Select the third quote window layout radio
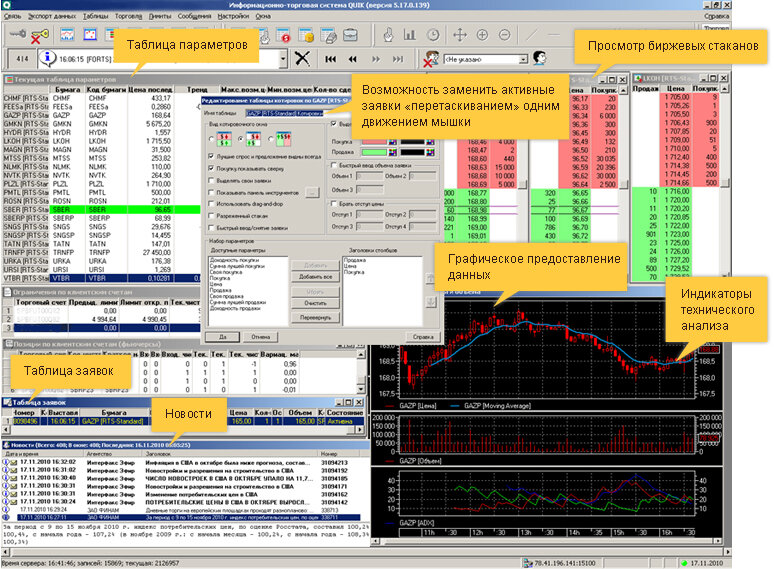Screen dimensions: 774x569 [271, 140]
